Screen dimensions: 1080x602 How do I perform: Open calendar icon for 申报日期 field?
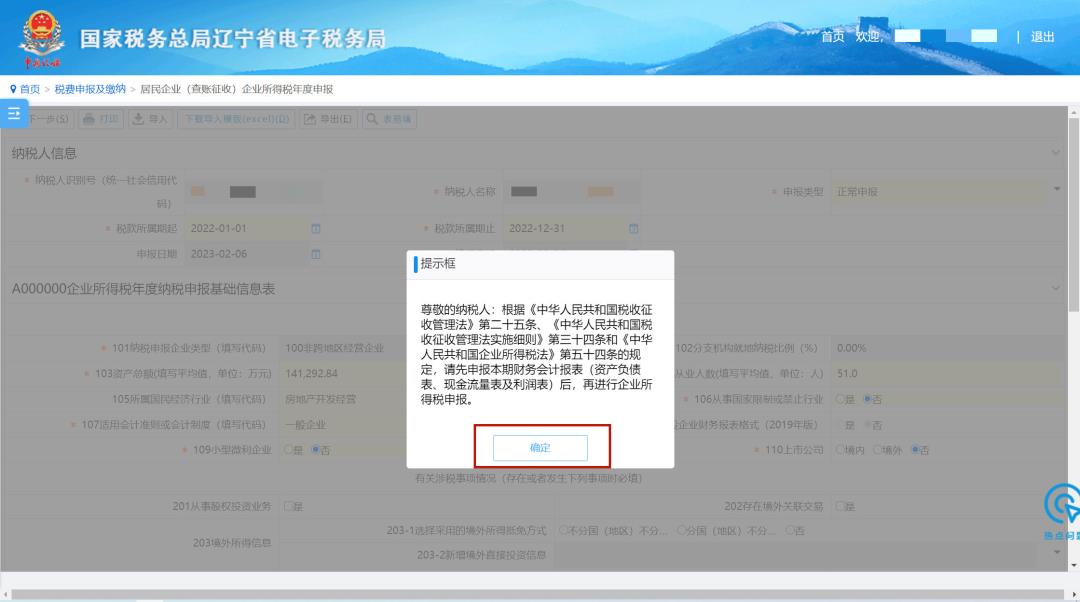[x=315, y=254]
